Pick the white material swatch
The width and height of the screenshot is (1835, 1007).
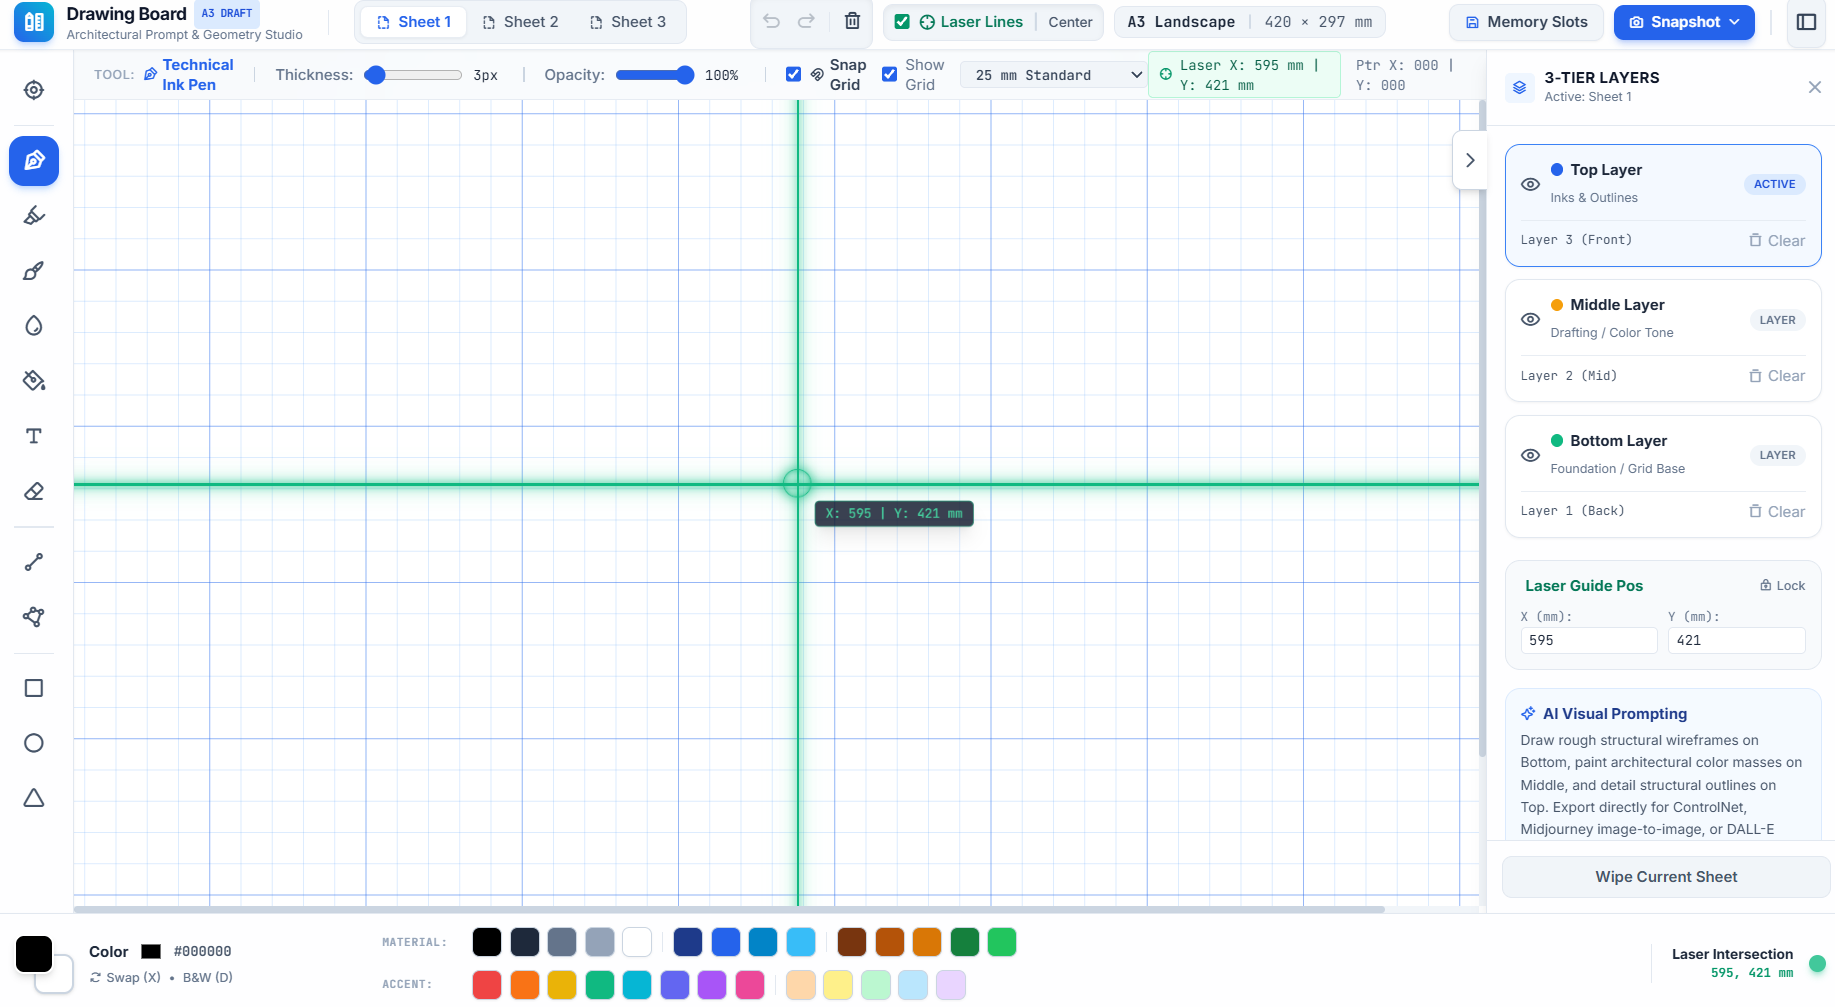tap(637, 942)
